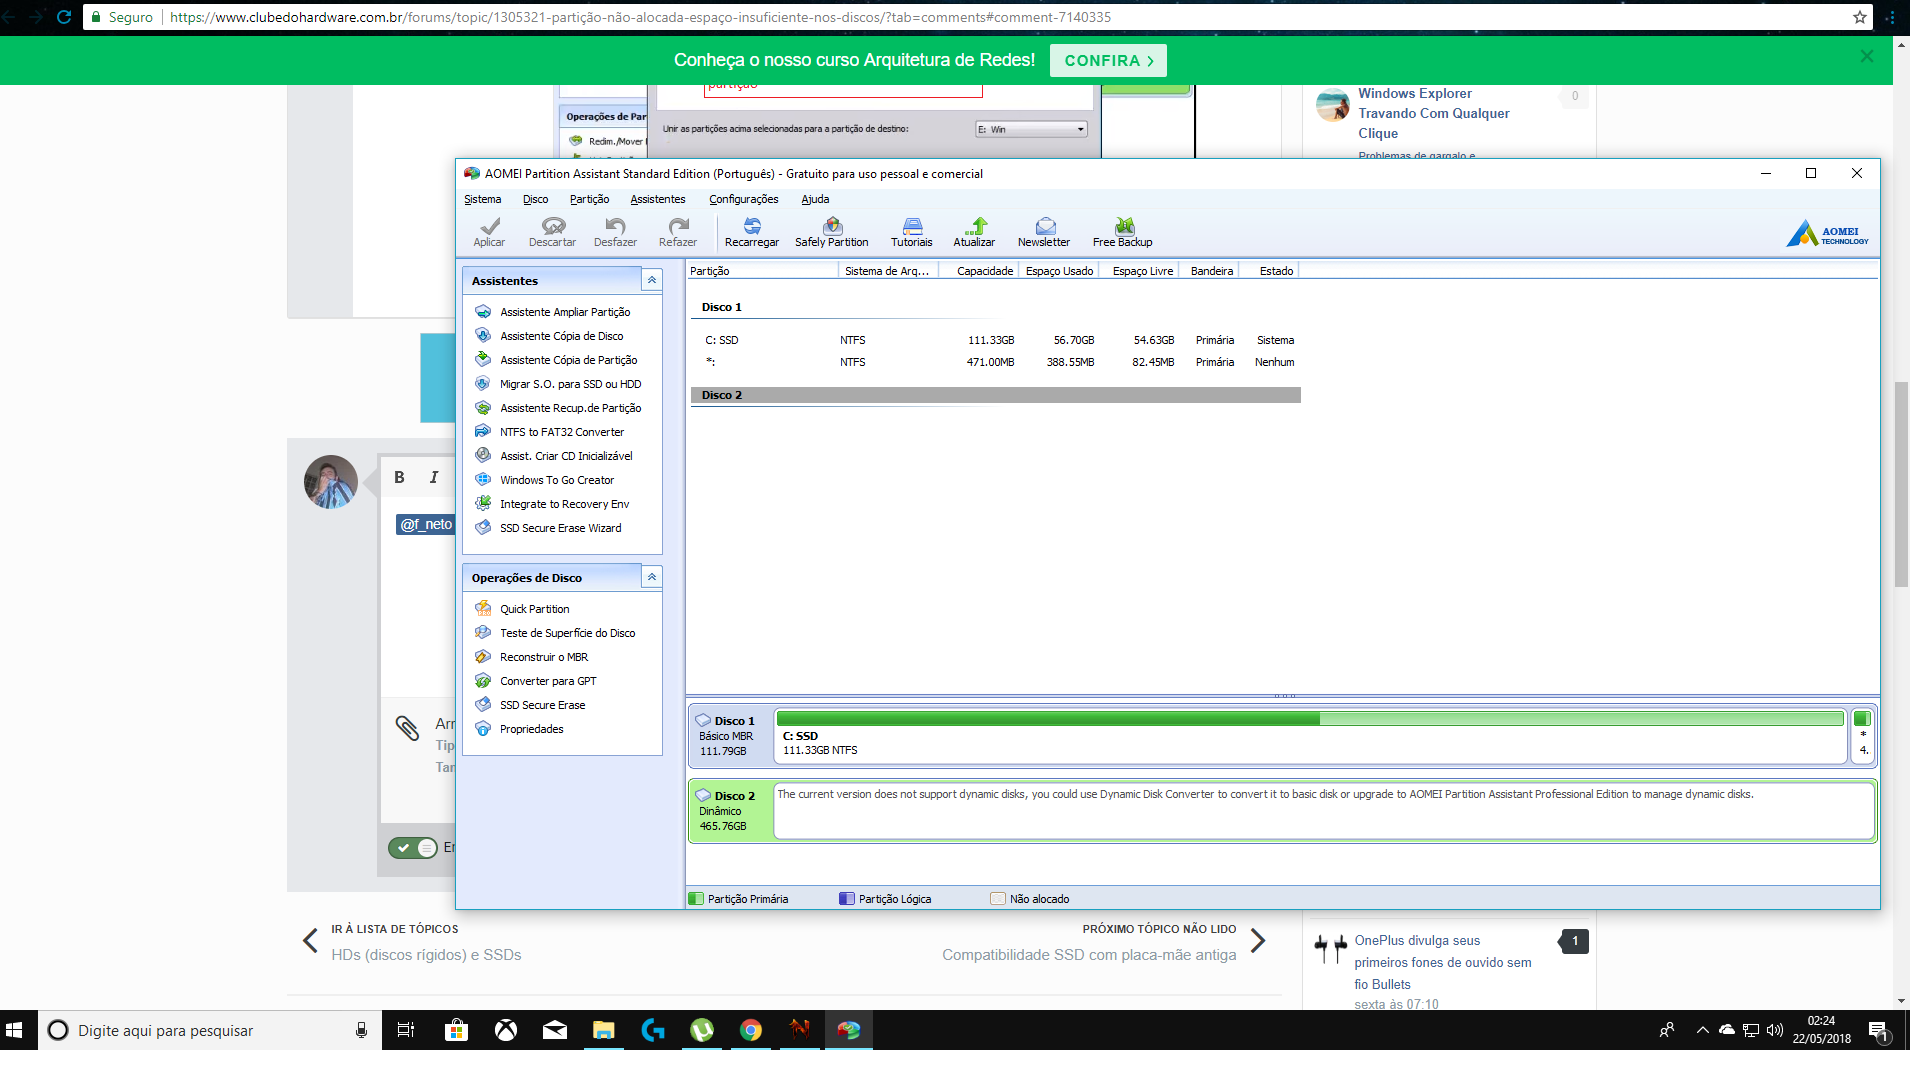Click Bold button in forum editor

399,477
